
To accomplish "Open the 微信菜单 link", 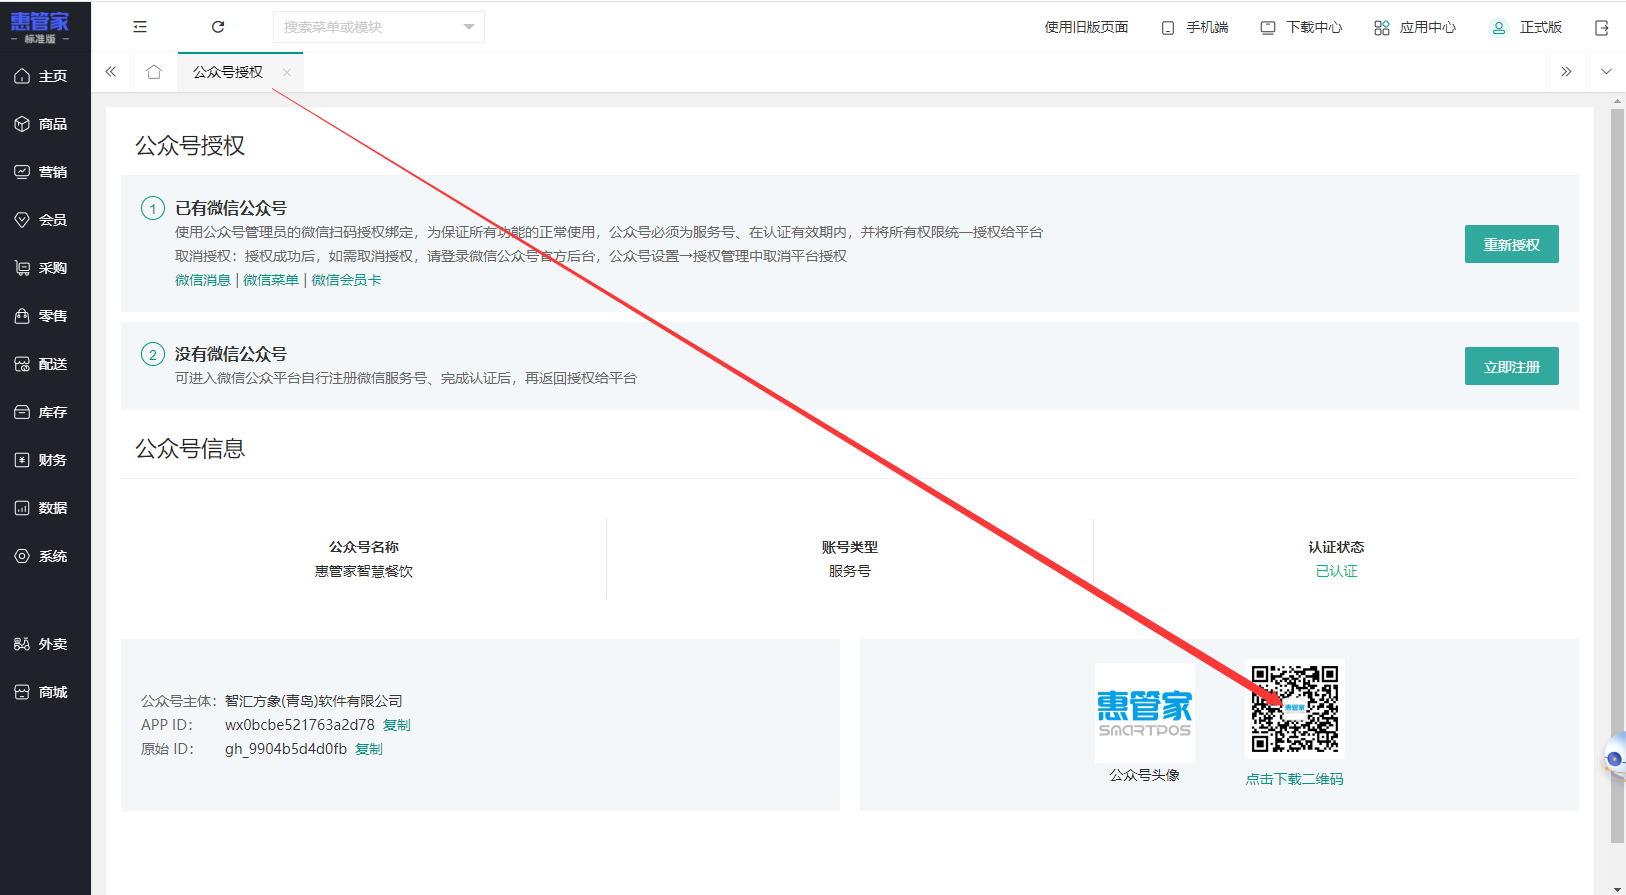I will point(271,280).
